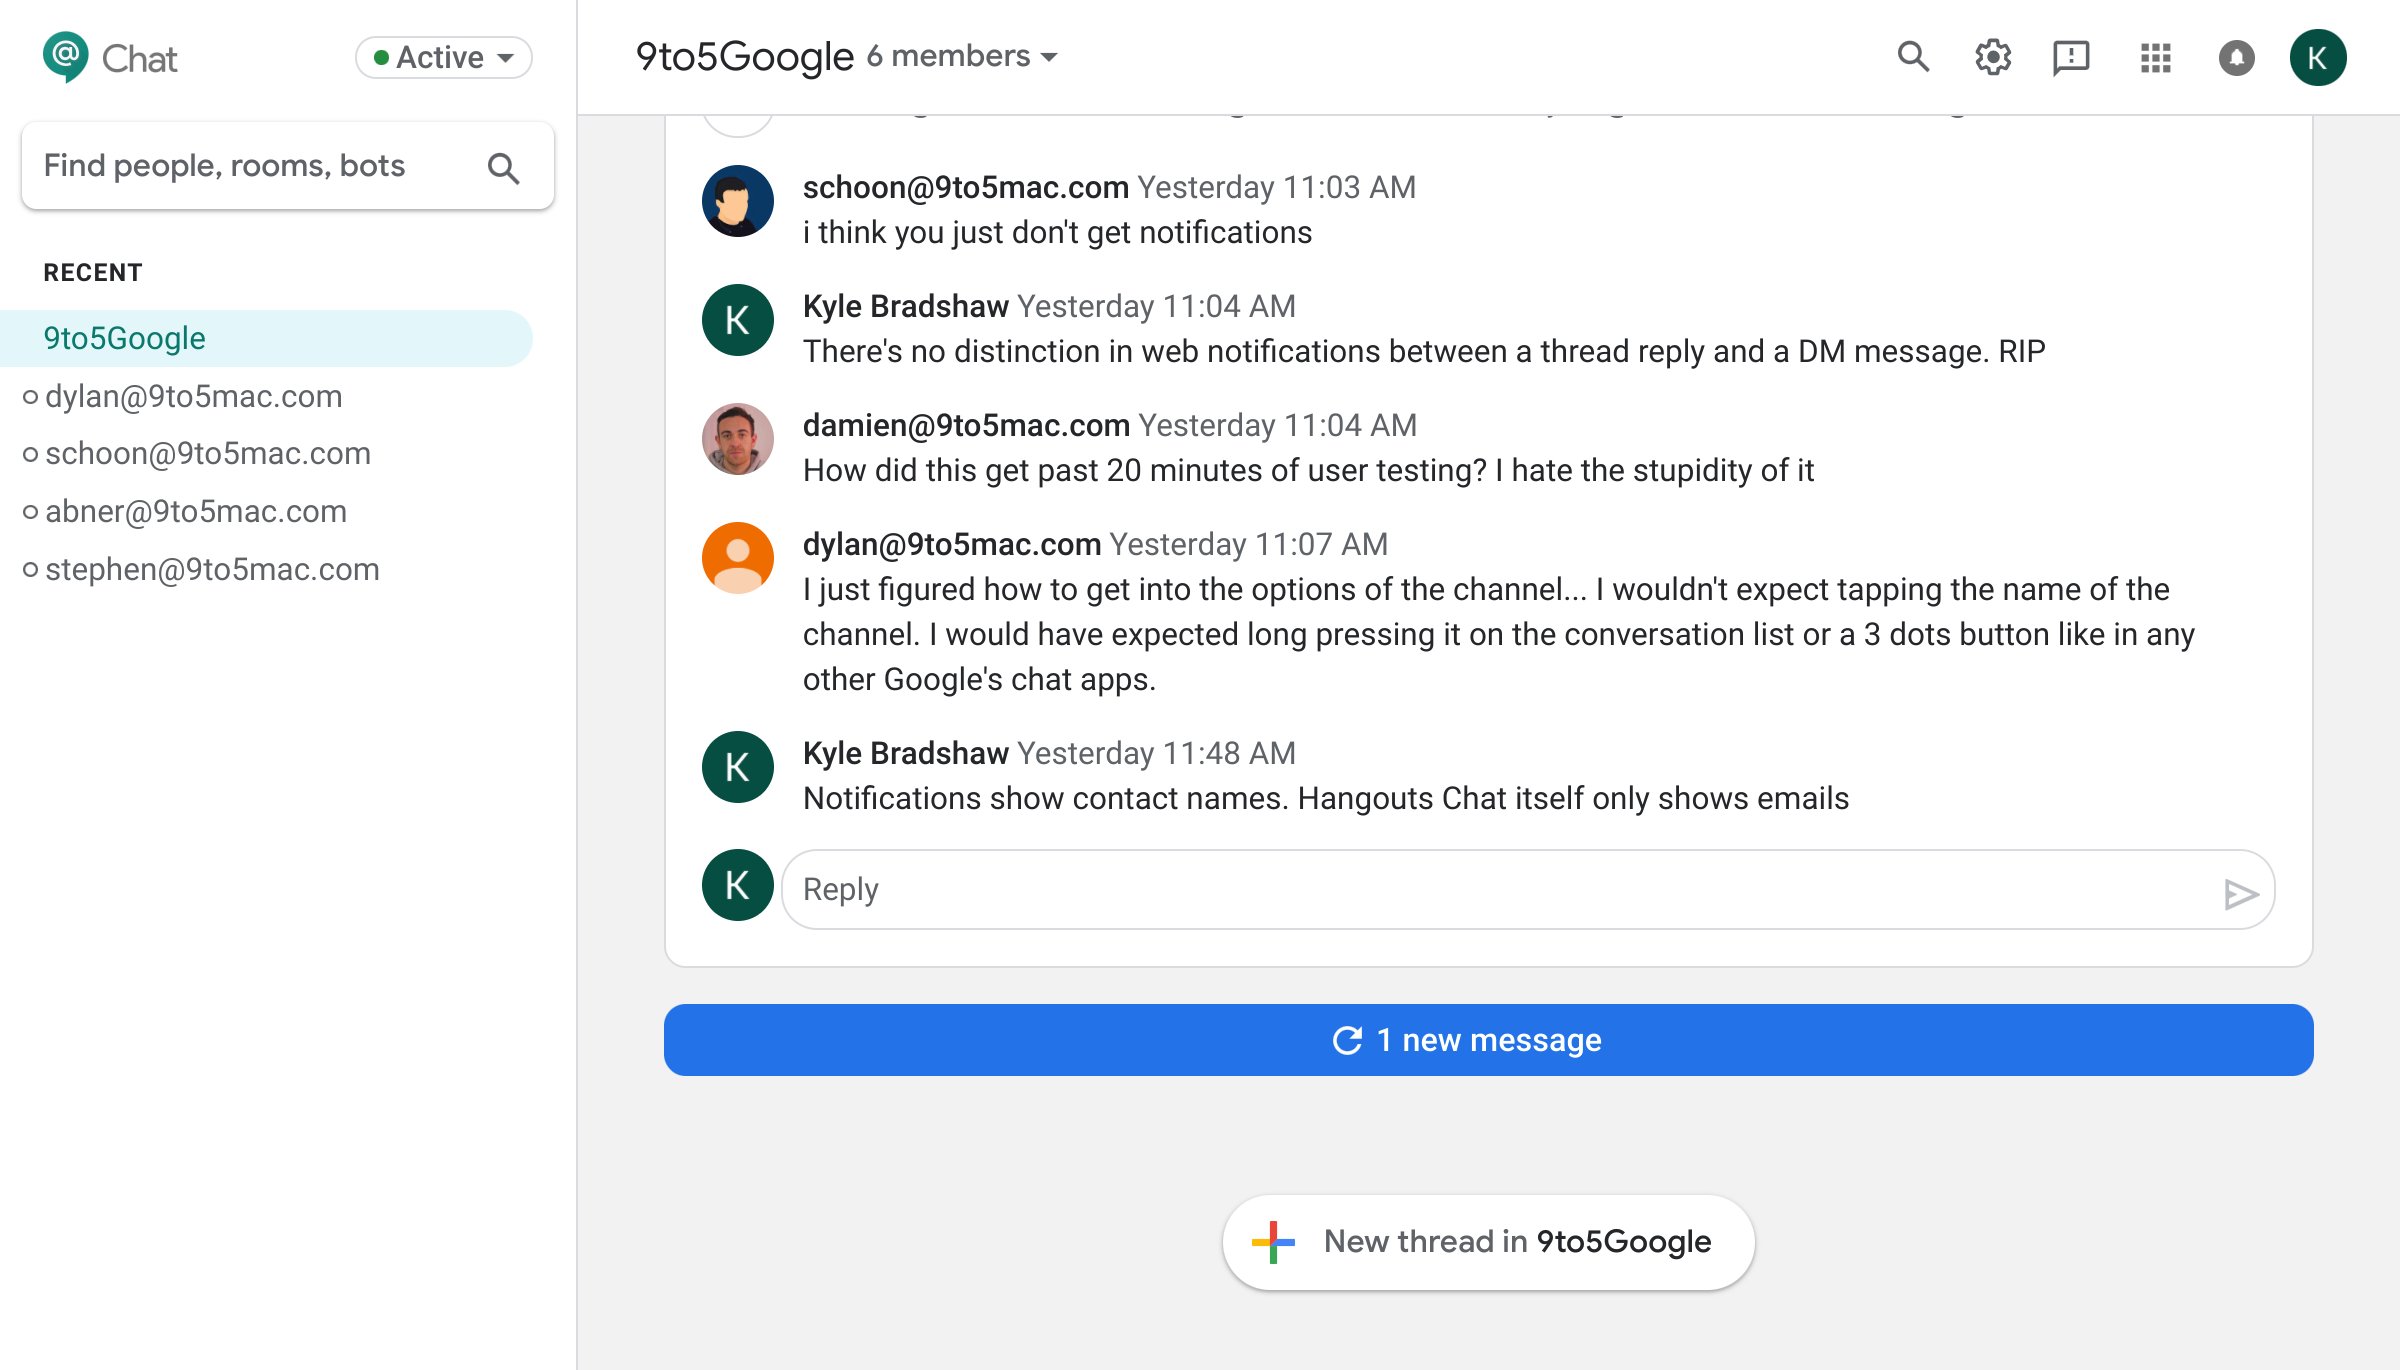This screenshot has width=2400, height=1370.
Task: Focus the Find people, rooms, bots field
Action: click(250, 166)
